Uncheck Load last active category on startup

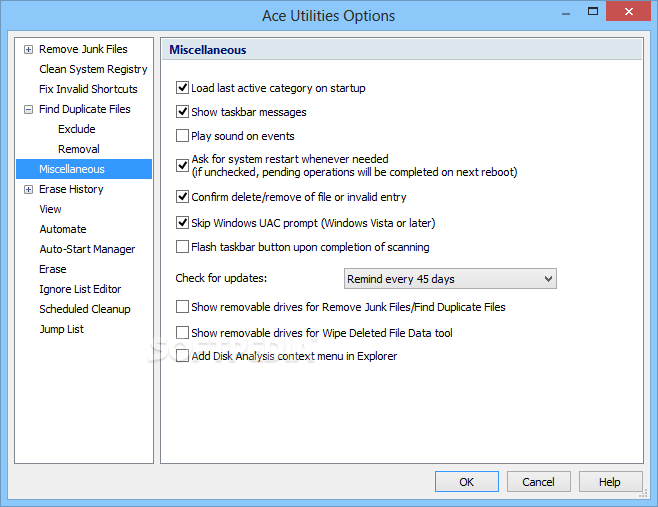click(x=182, y=88)
